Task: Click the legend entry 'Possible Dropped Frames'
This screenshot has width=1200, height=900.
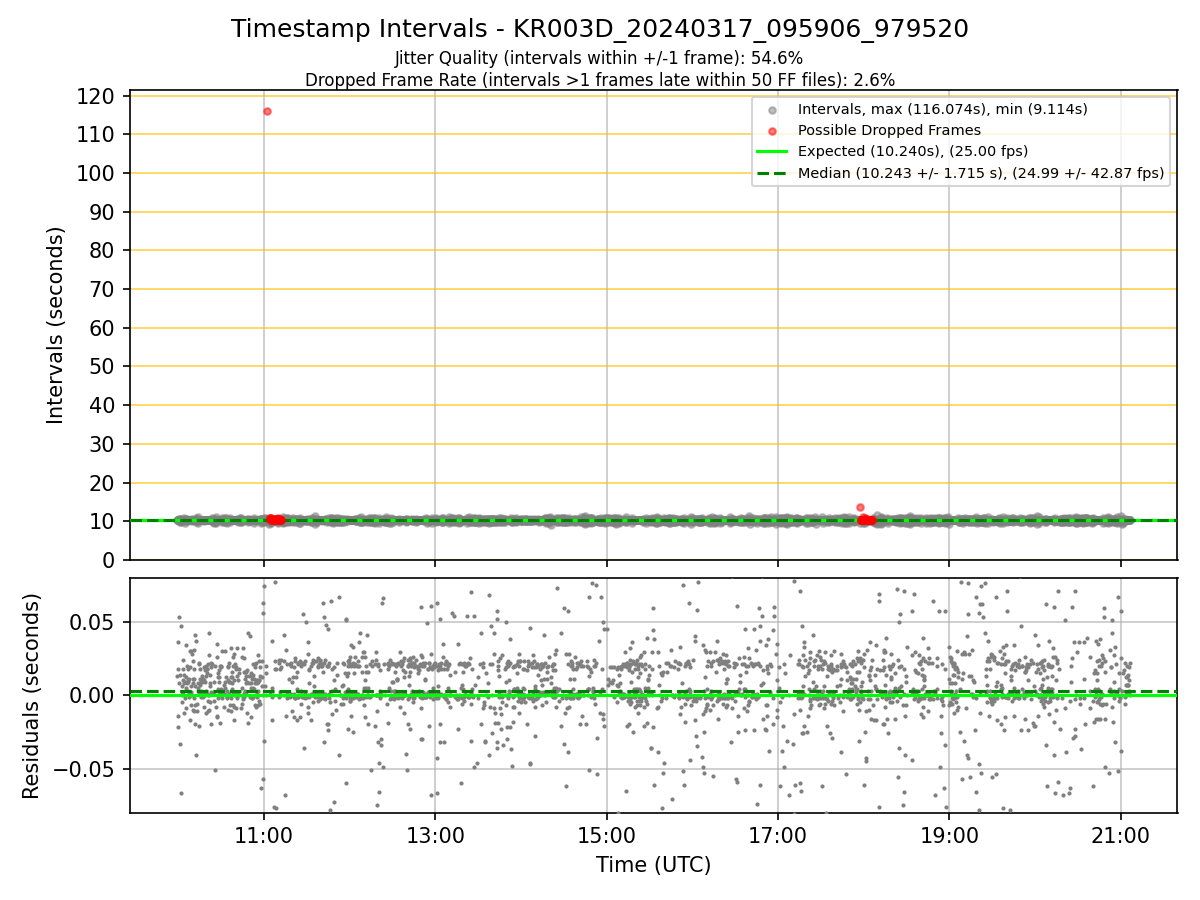Action: tap(889, 130)
